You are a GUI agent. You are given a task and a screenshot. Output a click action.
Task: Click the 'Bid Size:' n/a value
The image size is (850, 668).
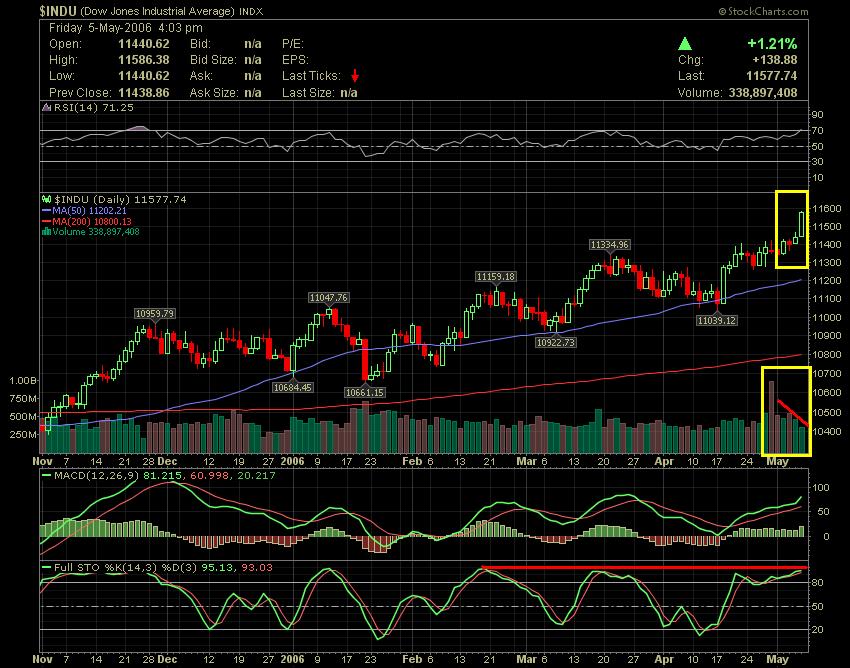click(253, 60)
